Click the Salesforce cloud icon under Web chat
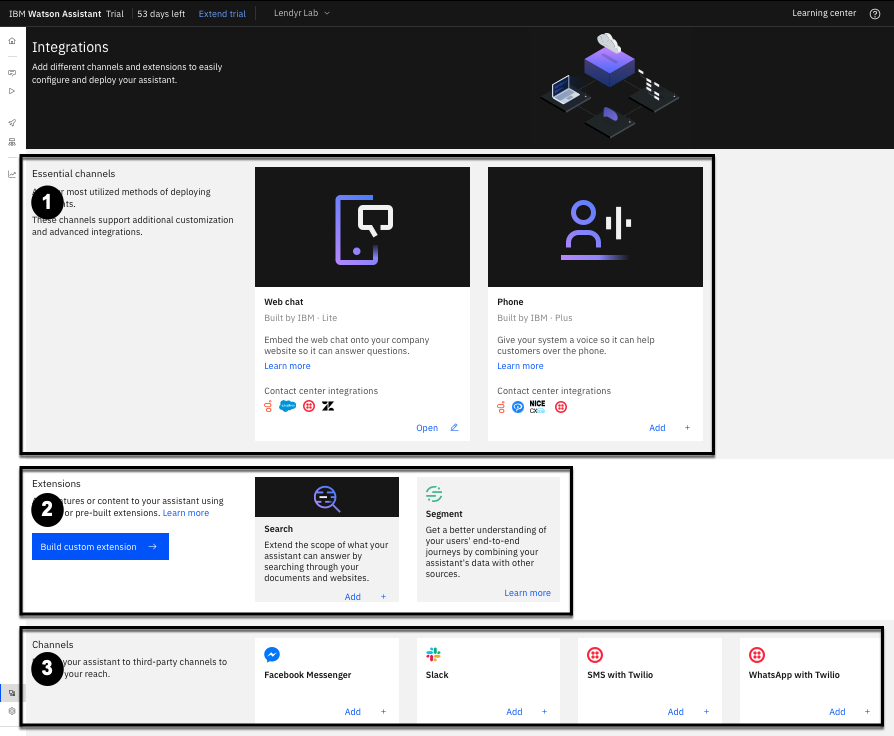 (x=287, y=406)
